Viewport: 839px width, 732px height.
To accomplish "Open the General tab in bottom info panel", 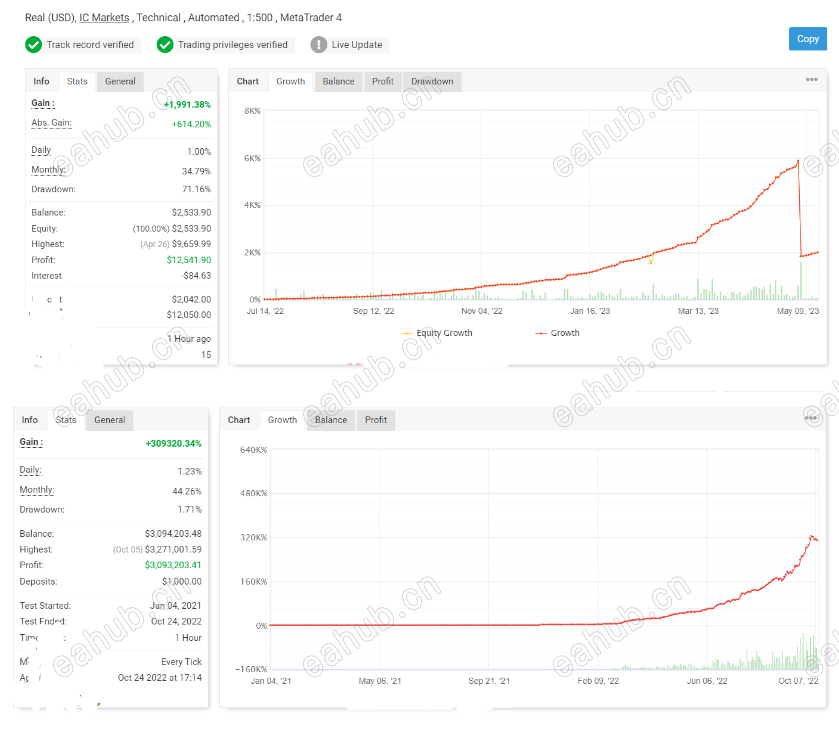I will (110, 420).
